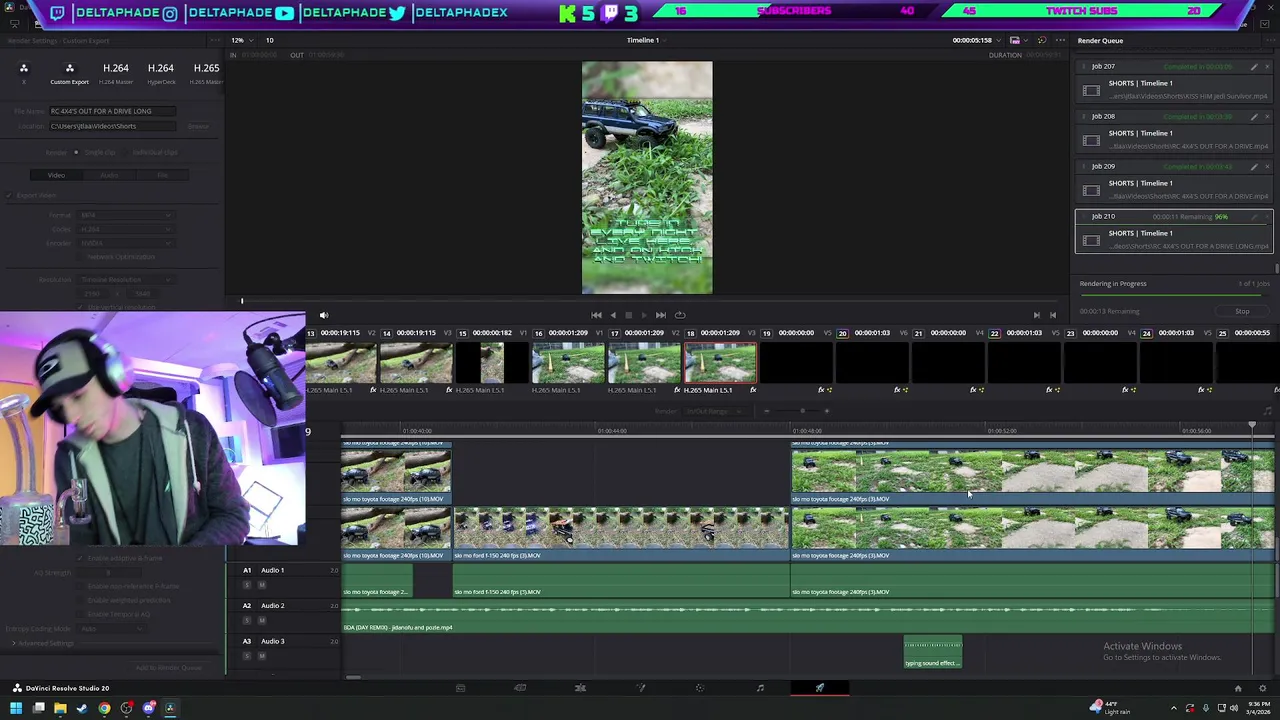Open the Cut page
The height and width of the screenshot is (720, 1280).
click(520, 688)
